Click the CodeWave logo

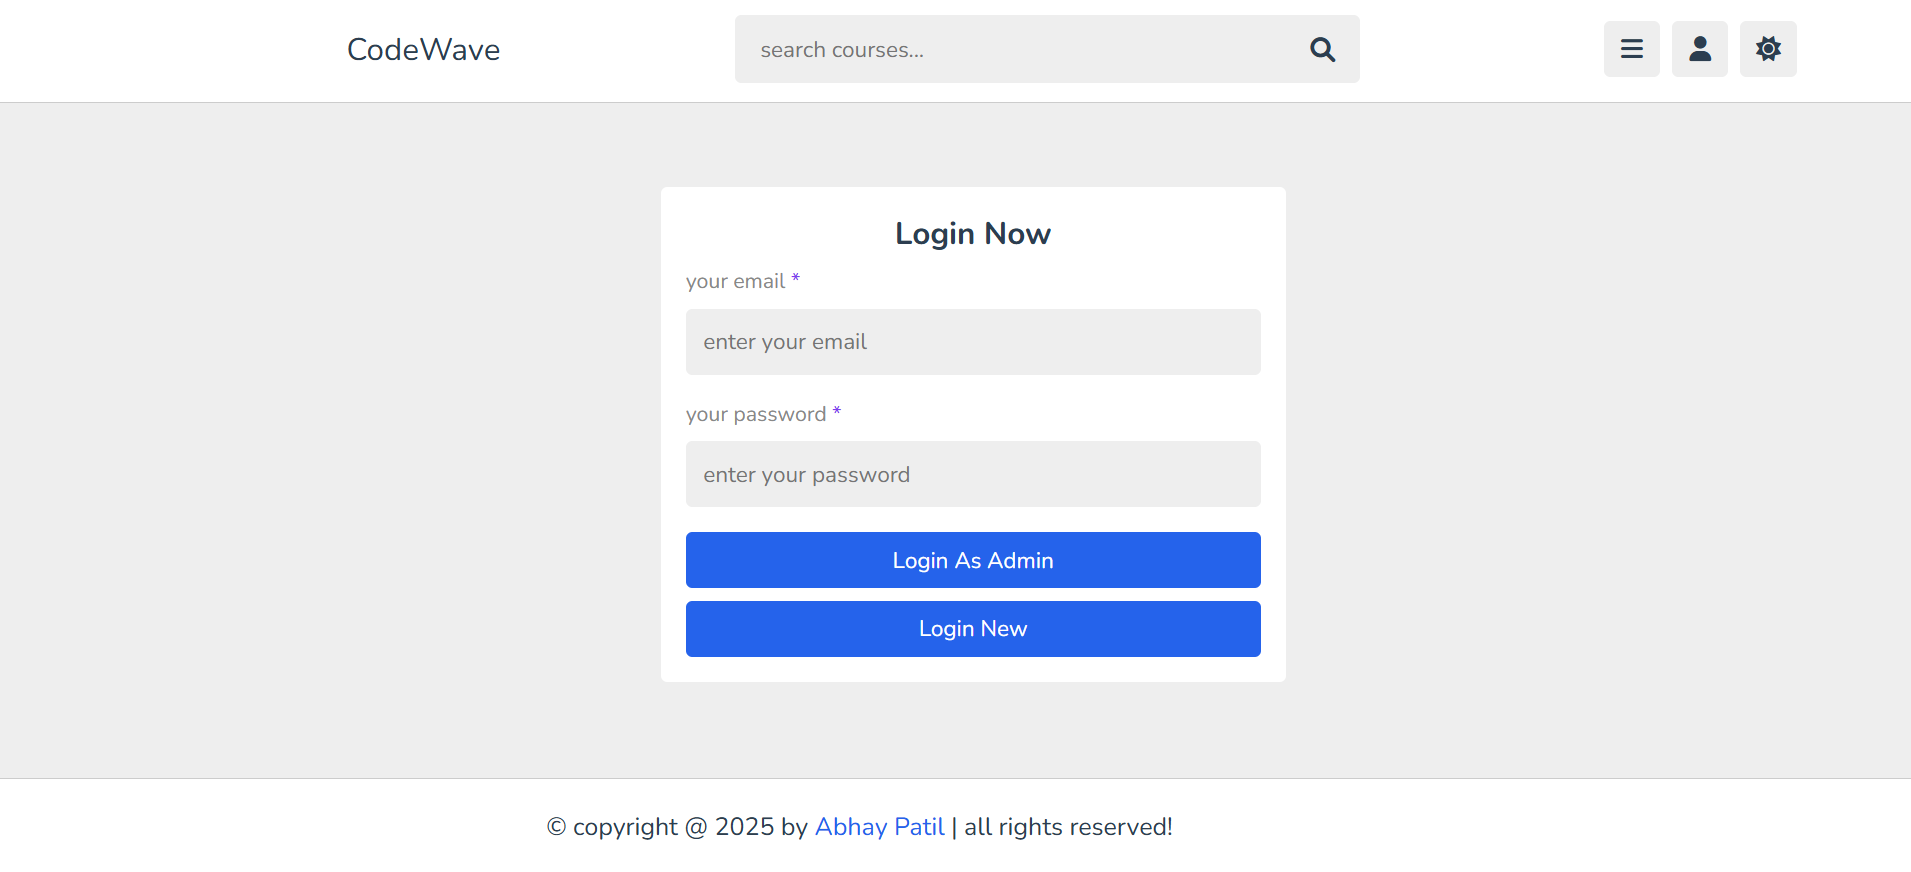pos(423,50)
